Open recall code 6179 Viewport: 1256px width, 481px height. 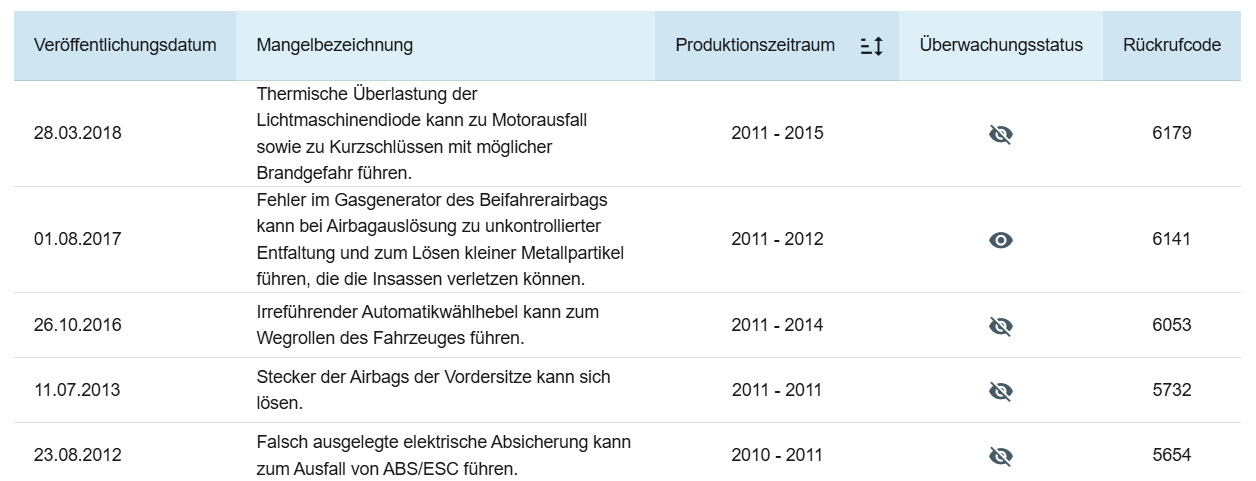point(1171,133)
